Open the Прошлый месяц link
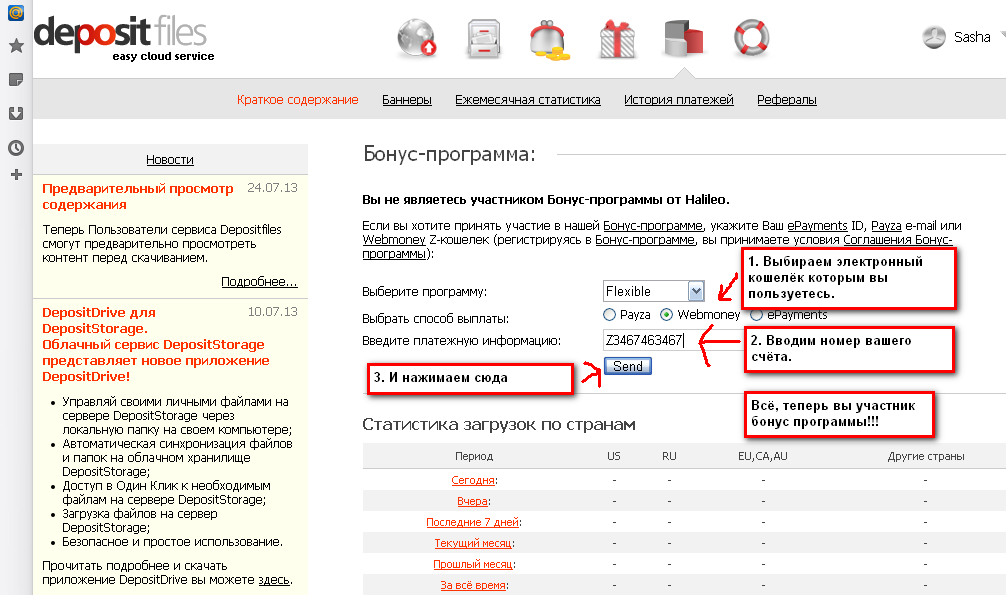The image size is (1006, 595). (x=473, y=564)
